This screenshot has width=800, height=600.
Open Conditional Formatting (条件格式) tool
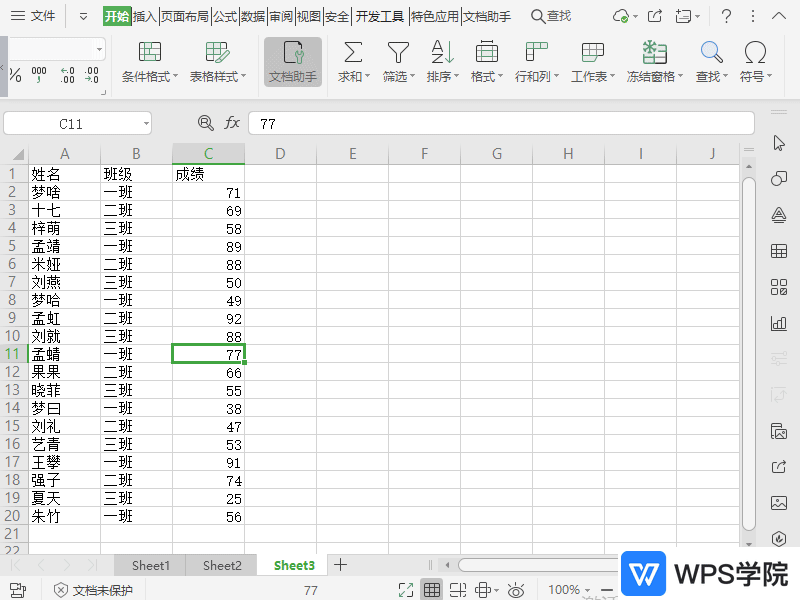(x=149, y=62)
